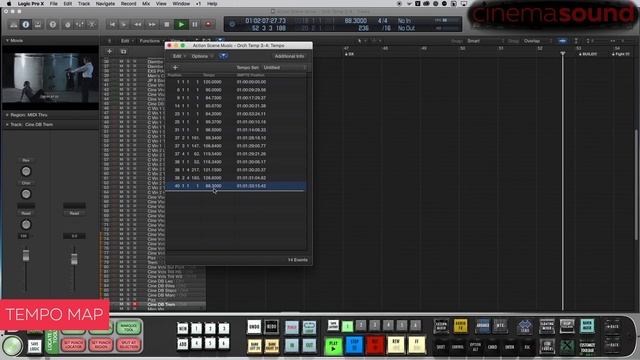Click the Rewind transport button
Screen dimensions: 640x360
[138, 24]
